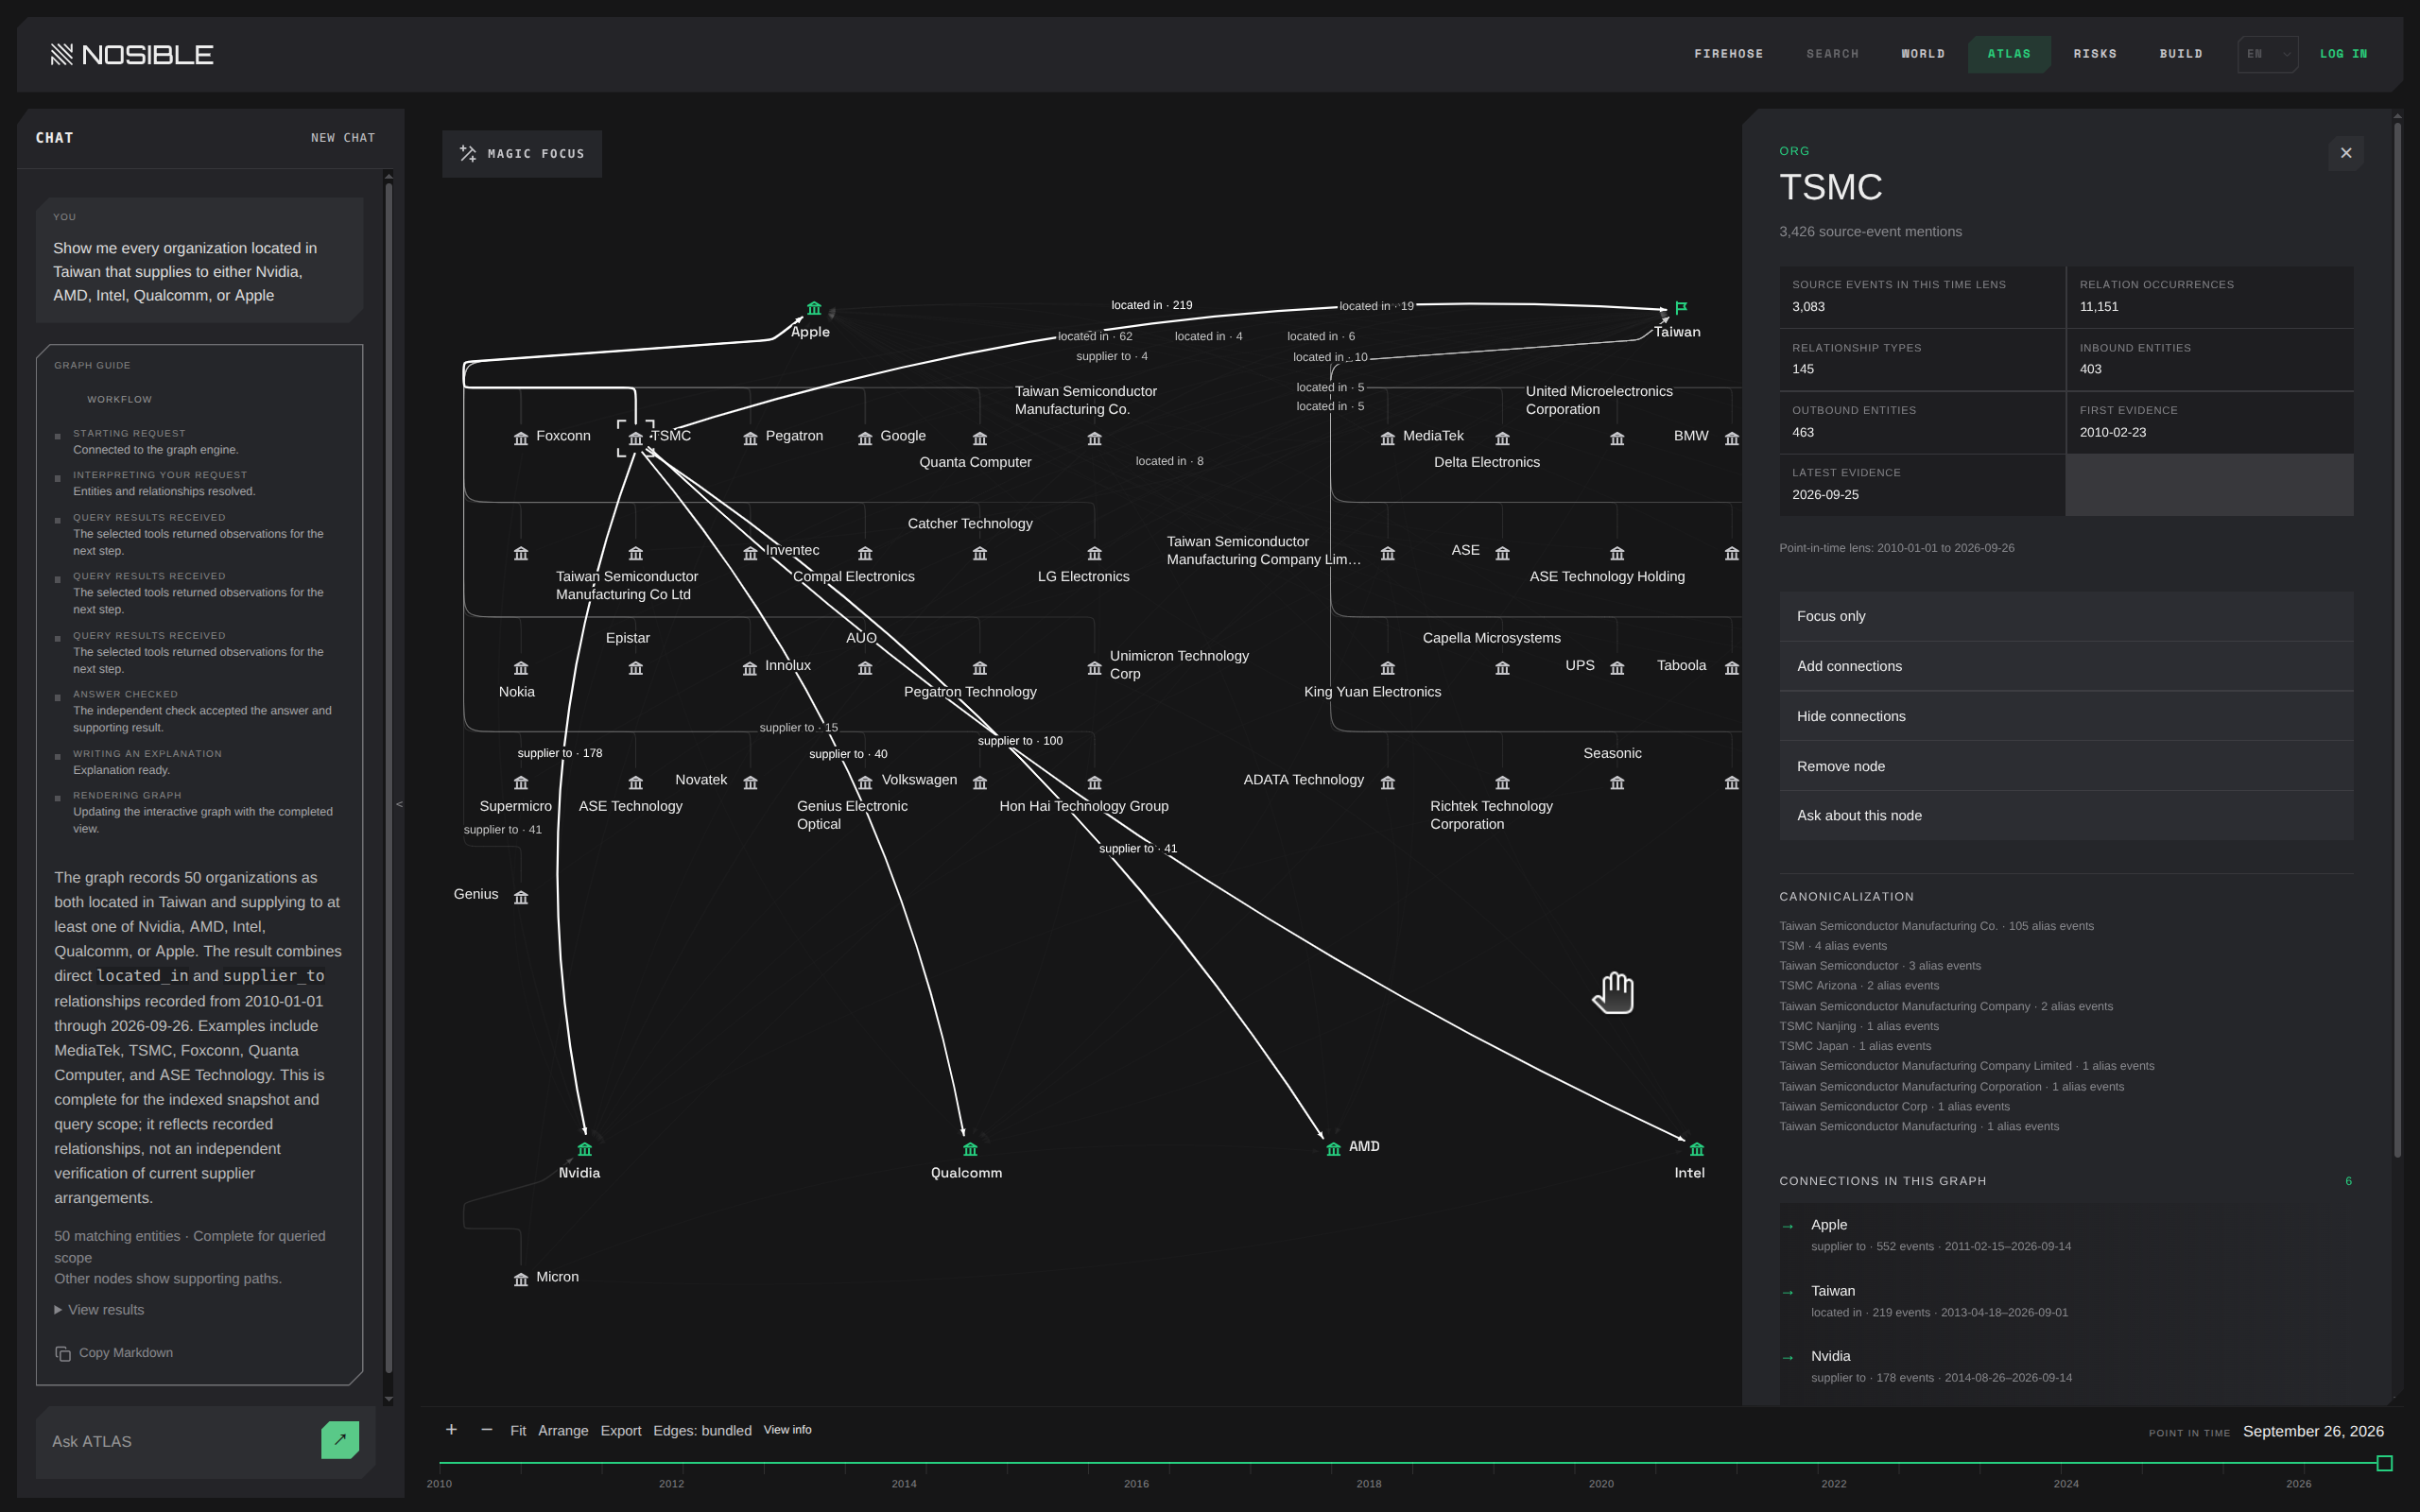Click the Copy Markdown icon
This screenshot has width=2420, height=1512.
point(63,1353)
